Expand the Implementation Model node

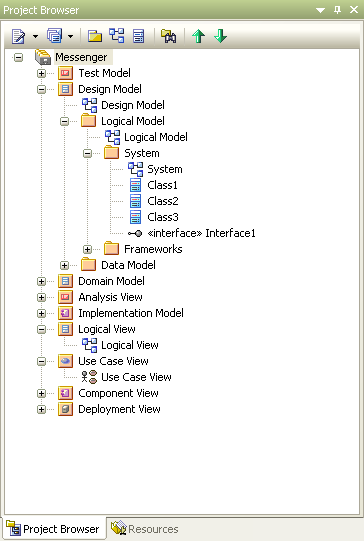[41, 313]
